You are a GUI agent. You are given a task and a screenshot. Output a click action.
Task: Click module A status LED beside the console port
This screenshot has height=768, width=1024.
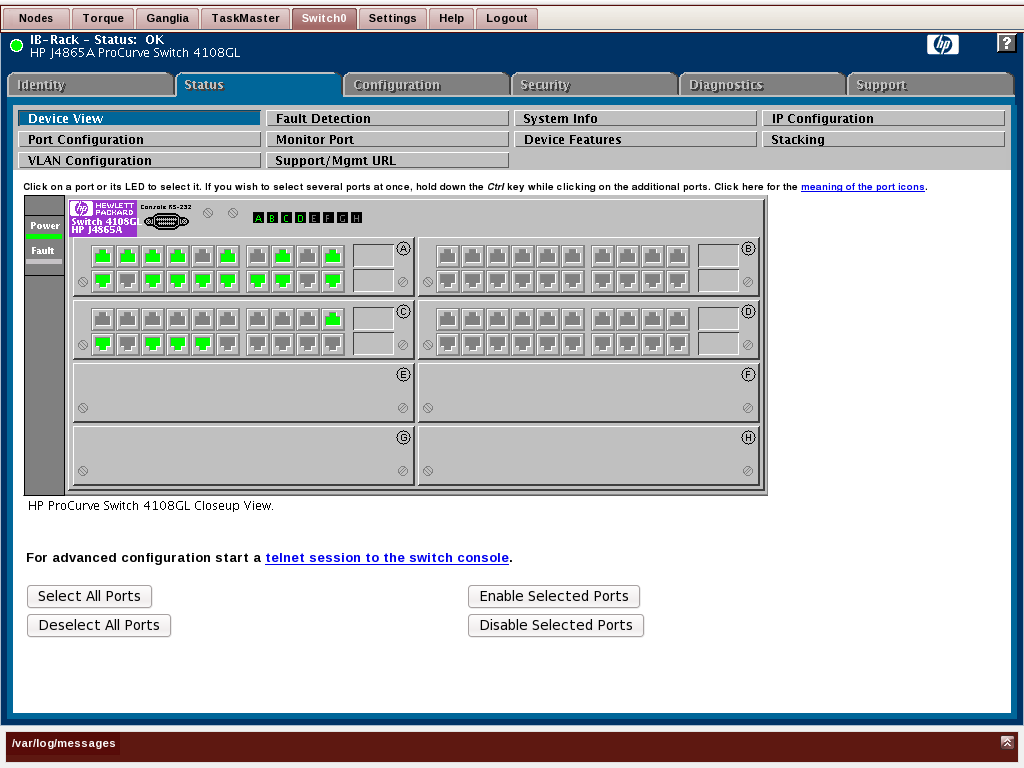259,218
